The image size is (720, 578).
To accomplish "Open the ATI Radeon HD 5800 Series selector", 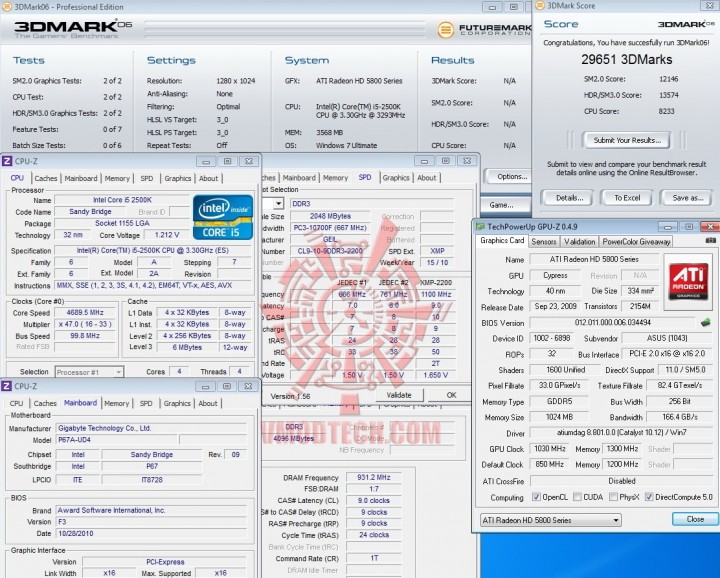I will 551,520.
